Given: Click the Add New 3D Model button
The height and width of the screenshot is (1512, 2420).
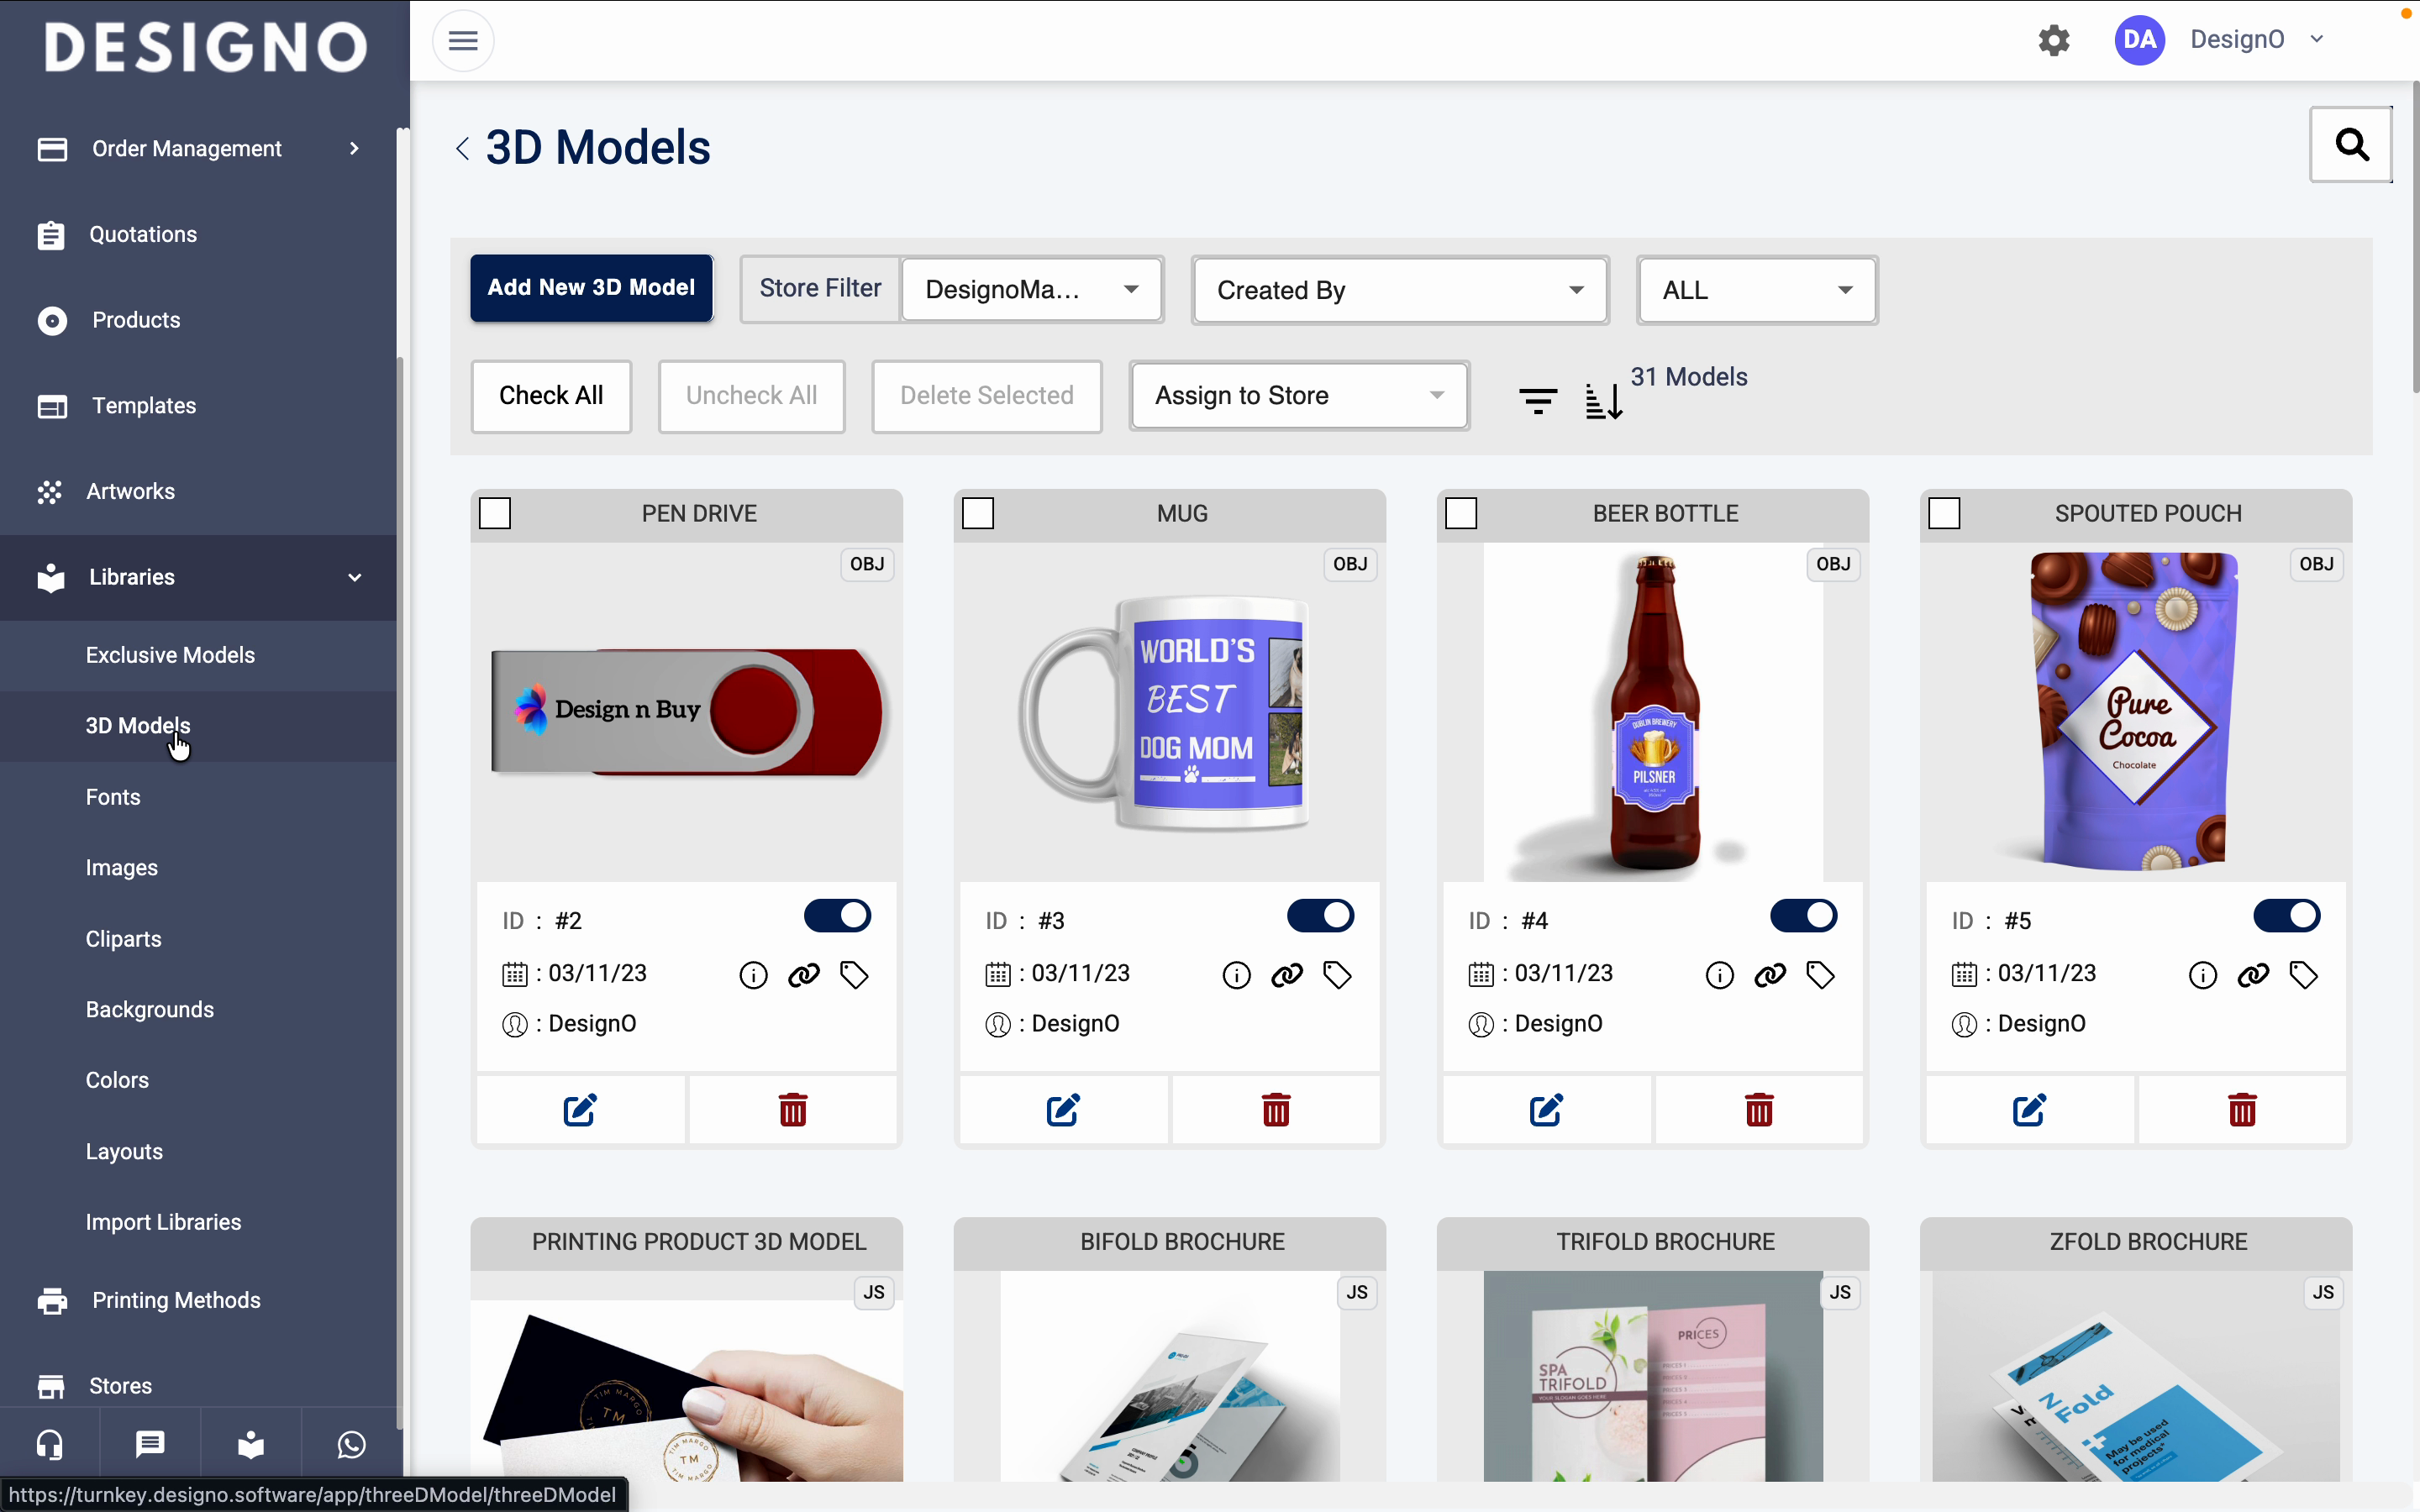Looking at the screenshot, I should [591, 288].
